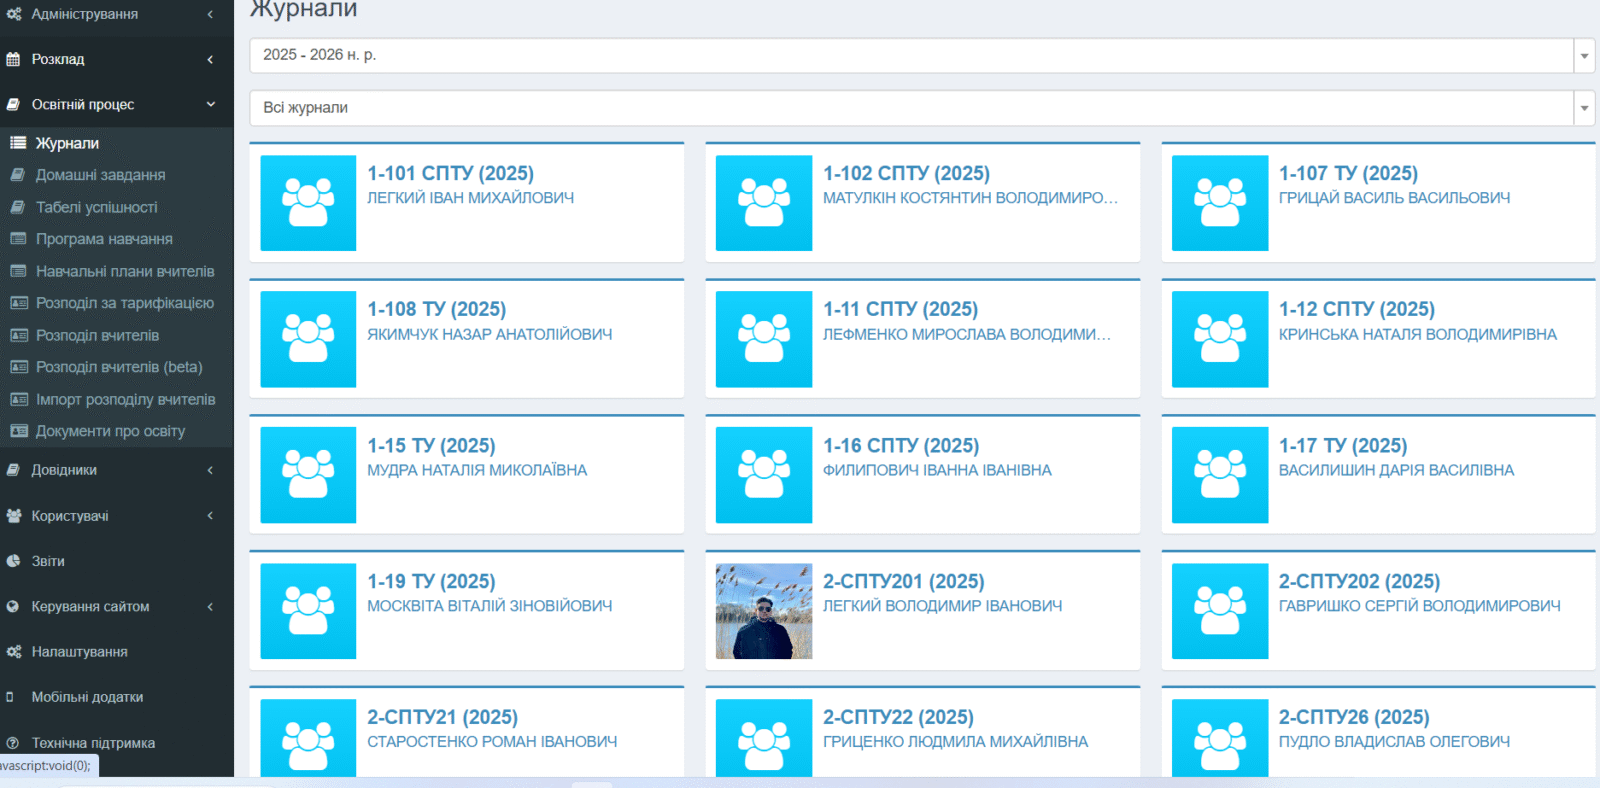Screen dimensions: 1600x788
Task: Click the group icon for 2-СПТУ202 journal
Action: [x=1220, y=611]
